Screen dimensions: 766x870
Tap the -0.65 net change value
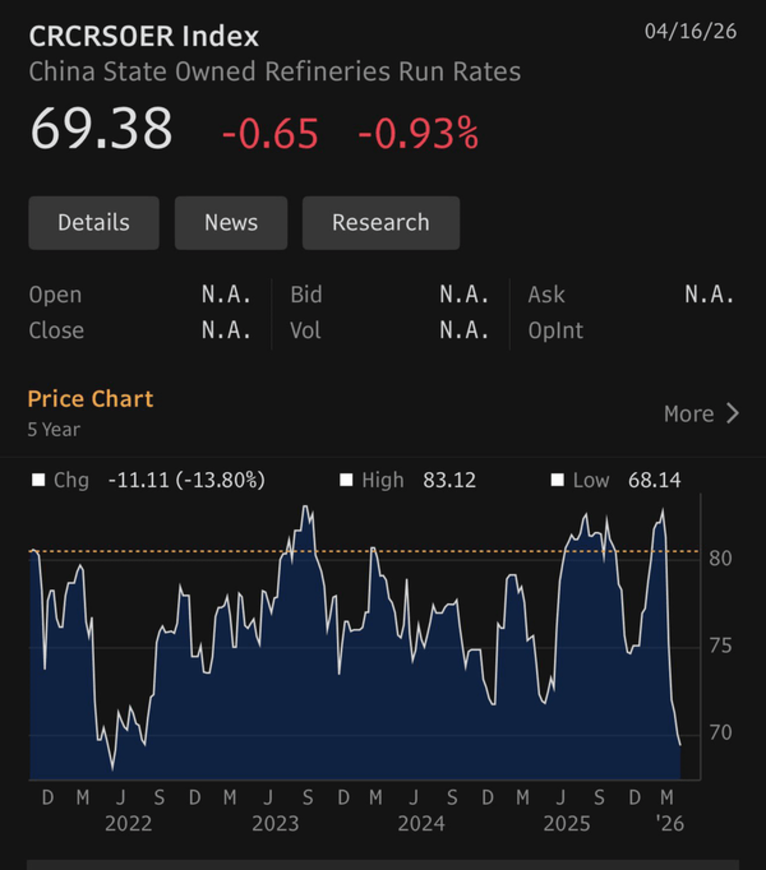click(270, 133)
